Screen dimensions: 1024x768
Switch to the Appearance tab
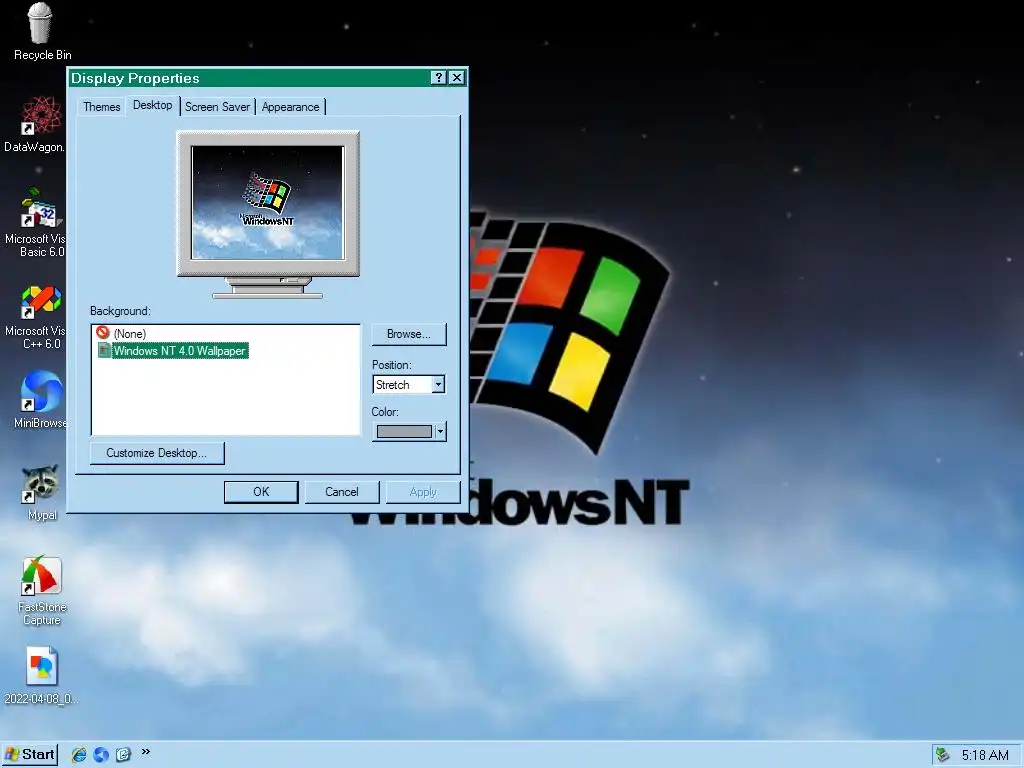pyautogui.click(x=291, y=106)
